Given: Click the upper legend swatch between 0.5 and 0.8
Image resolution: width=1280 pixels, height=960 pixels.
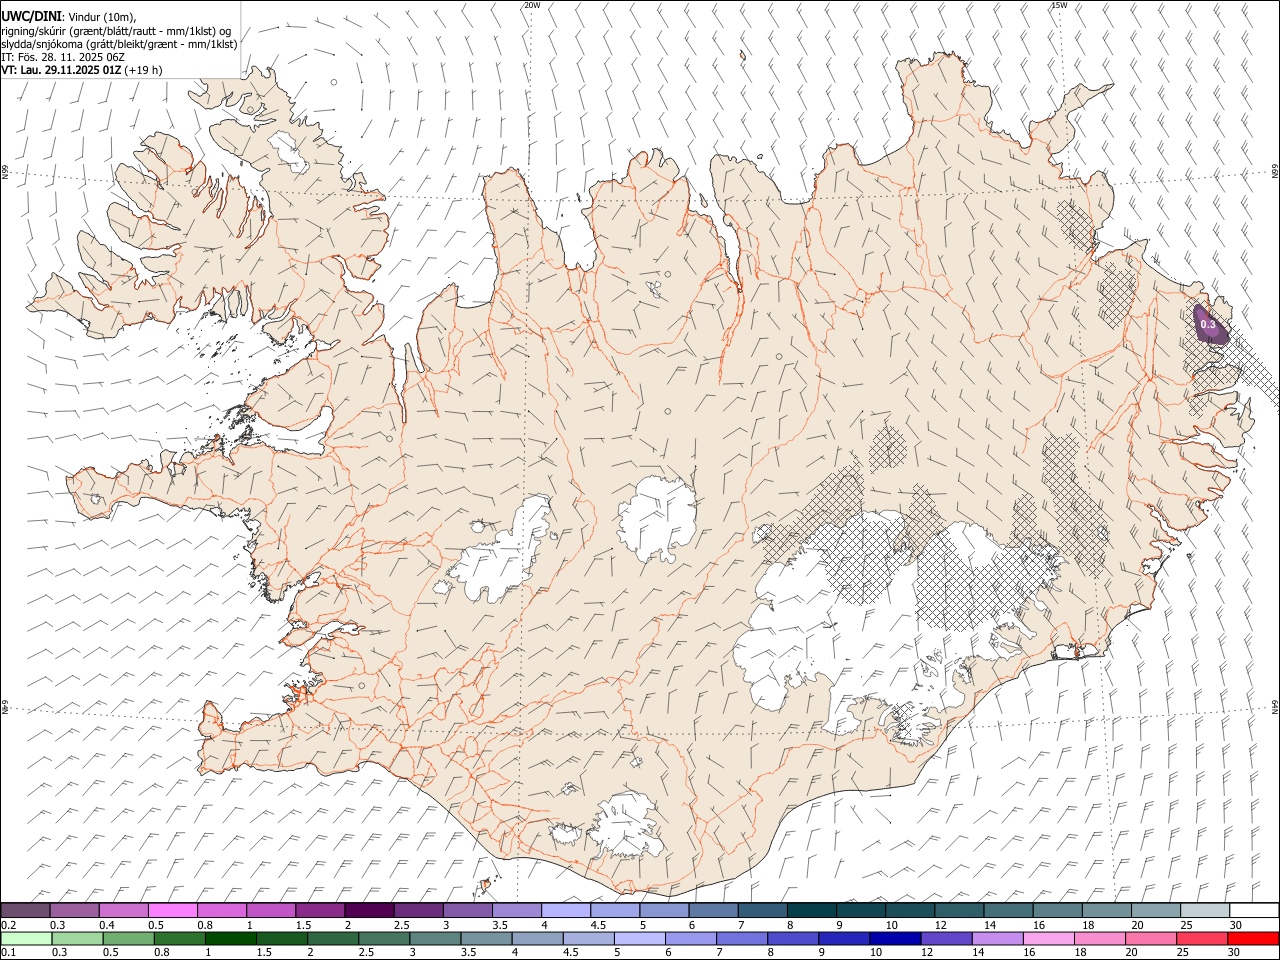Looking at the screenshot, I should pyautogui.click(x=172, y=910).
